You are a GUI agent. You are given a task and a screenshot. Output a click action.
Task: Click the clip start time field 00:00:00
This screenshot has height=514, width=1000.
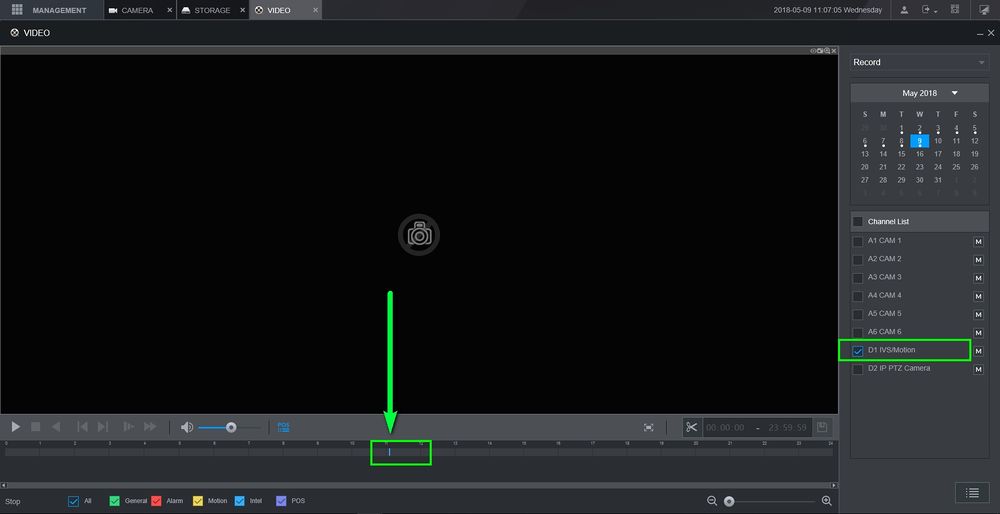(725, 427)
